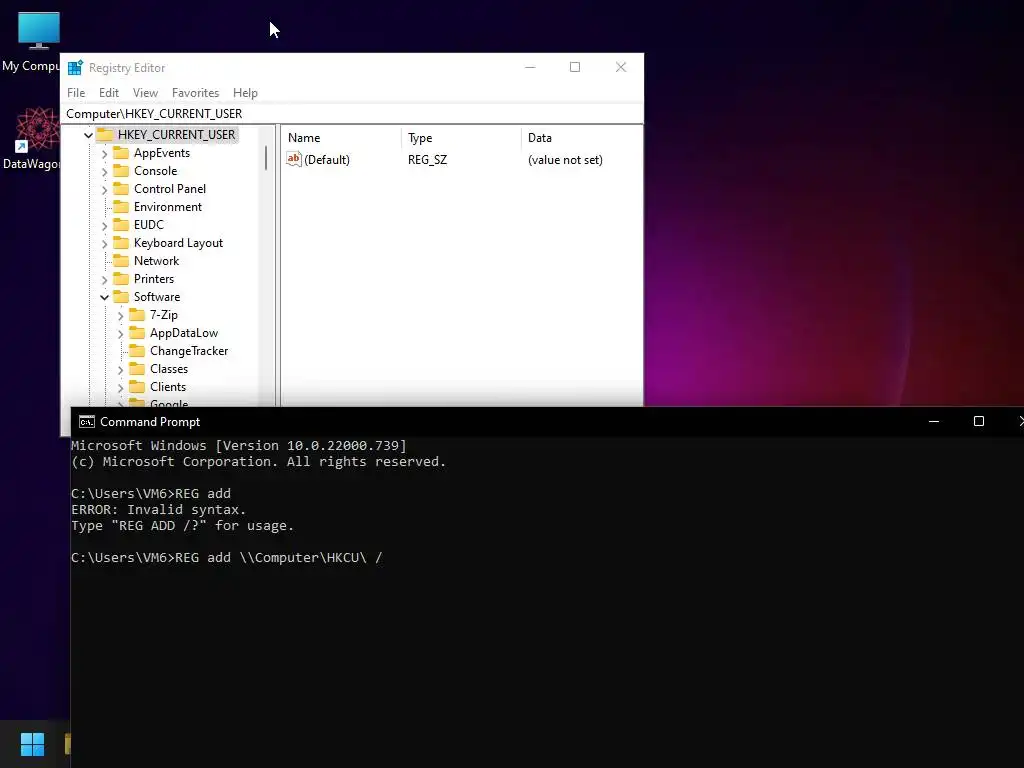Click the "(value not set)" data cell

pos(565,160)
